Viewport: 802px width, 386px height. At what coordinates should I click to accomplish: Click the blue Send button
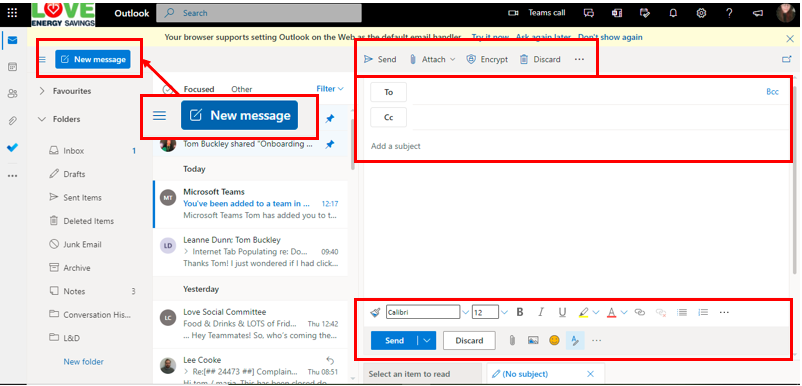(394, 340)
